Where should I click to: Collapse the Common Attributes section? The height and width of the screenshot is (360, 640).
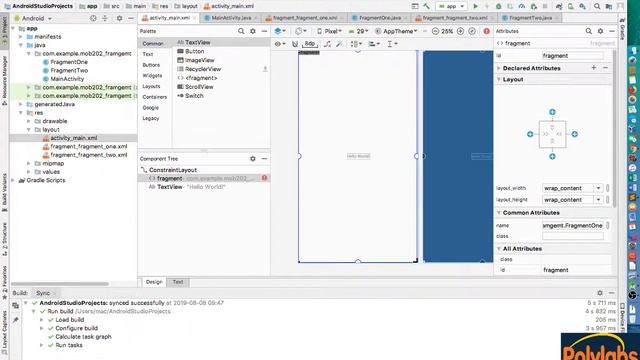point(499,213)
